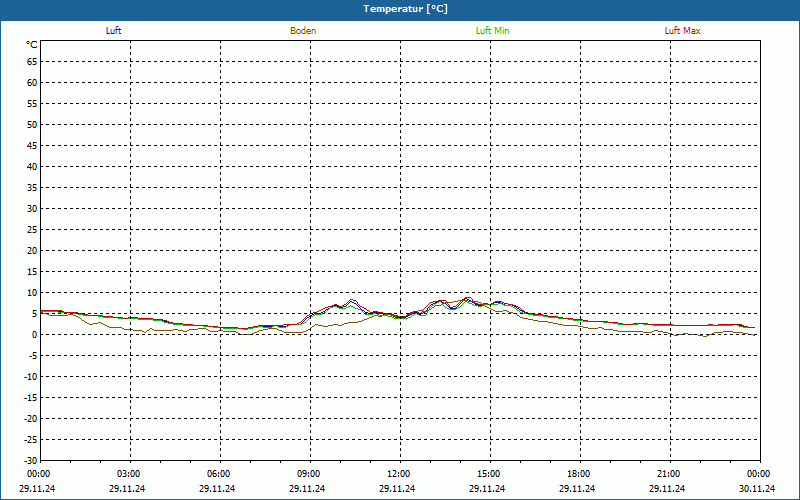The image size is (800, 500).
Task: Click the 21:00 time axis label
Action: click(x=667, y=474)
